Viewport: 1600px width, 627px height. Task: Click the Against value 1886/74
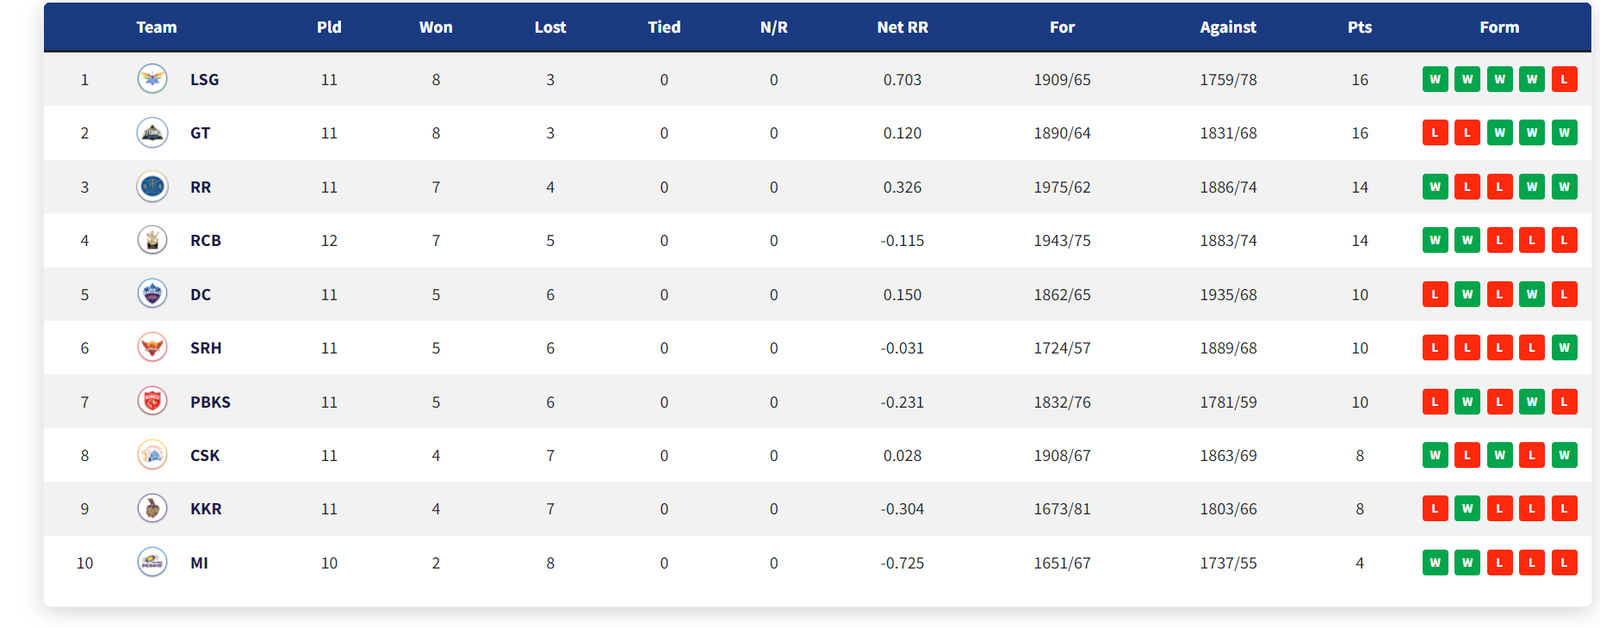point(1228,187)
